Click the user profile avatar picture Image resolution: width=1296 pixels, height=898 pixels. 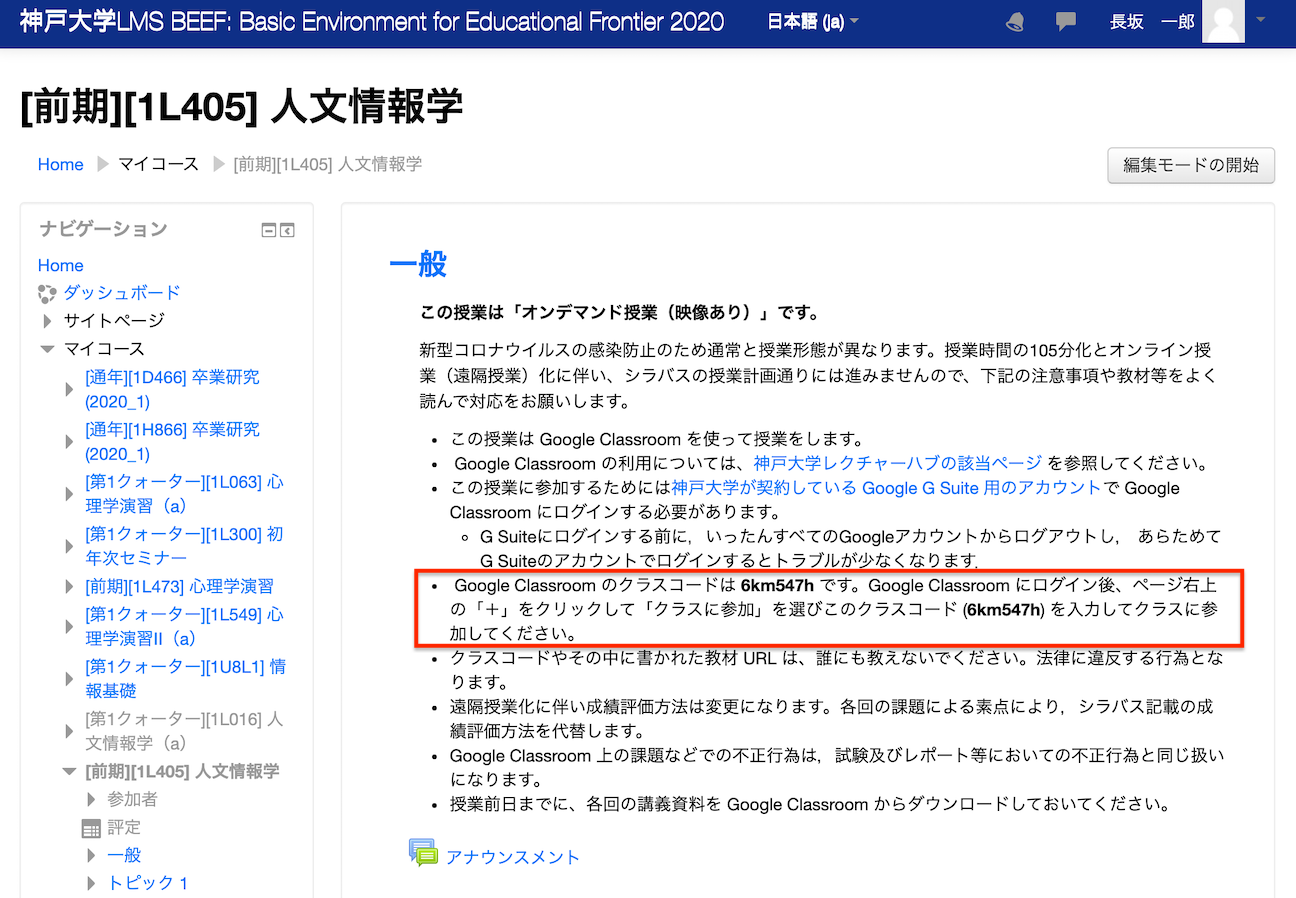[1224, 22]
